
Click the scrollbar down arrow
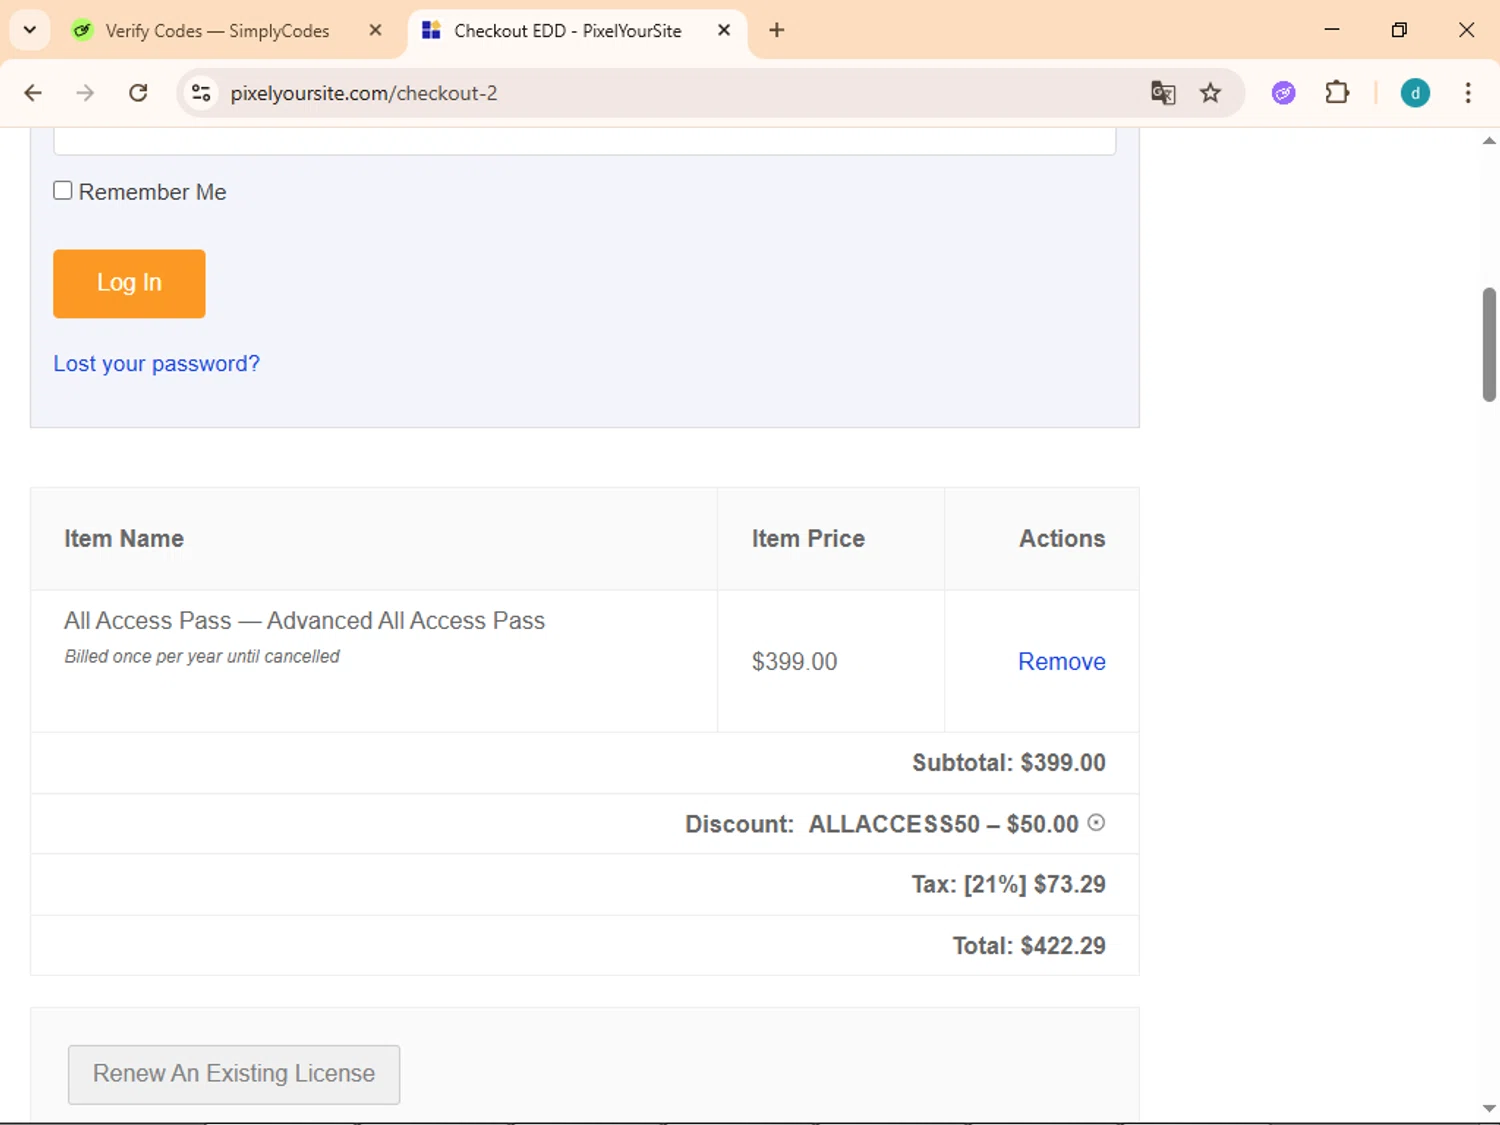pos(1489,1108)
